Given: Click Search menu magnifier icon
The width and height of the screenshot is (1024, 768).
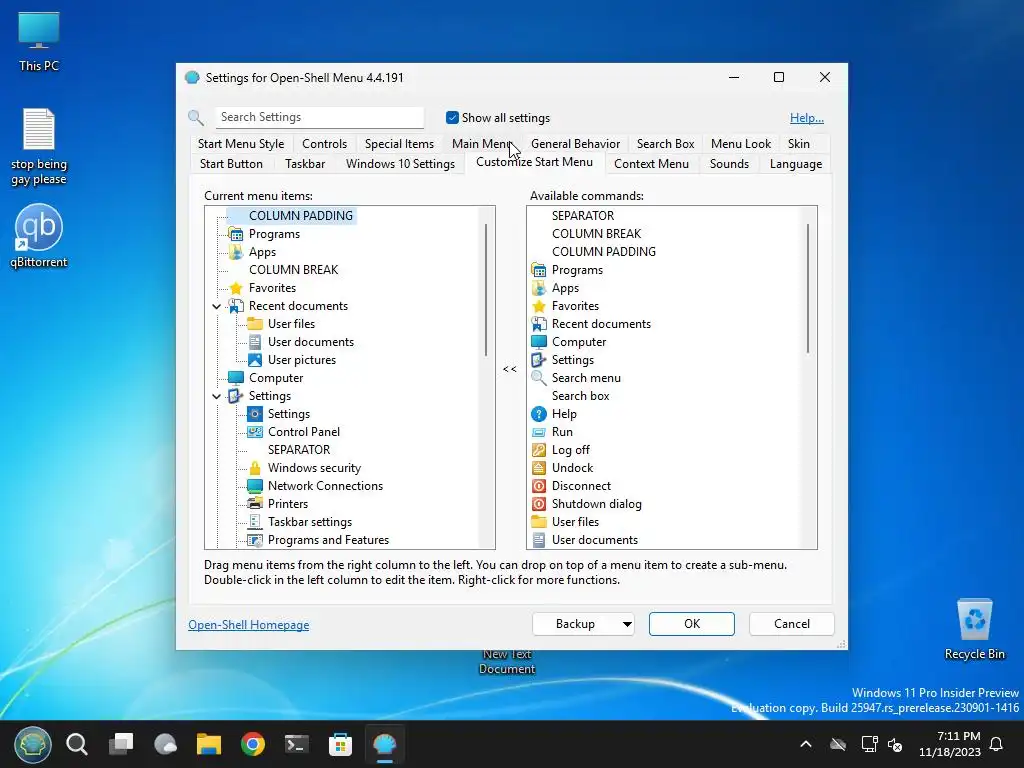Looking at the screenshot, I should 539,378.
